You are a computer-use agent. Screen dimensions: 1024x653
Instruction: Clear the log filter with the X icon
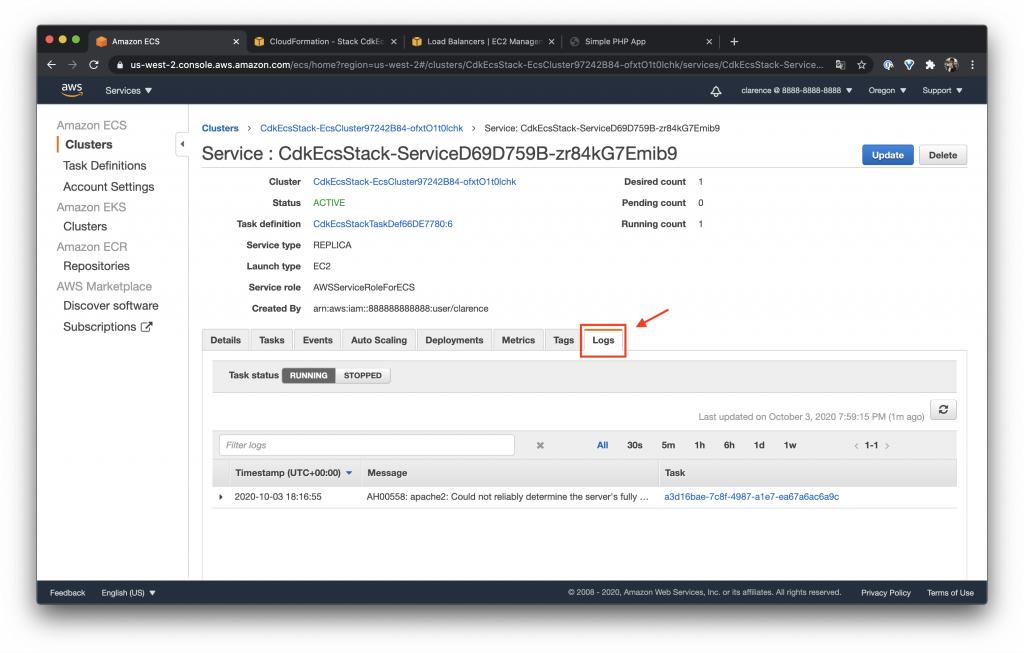(540, 445)
